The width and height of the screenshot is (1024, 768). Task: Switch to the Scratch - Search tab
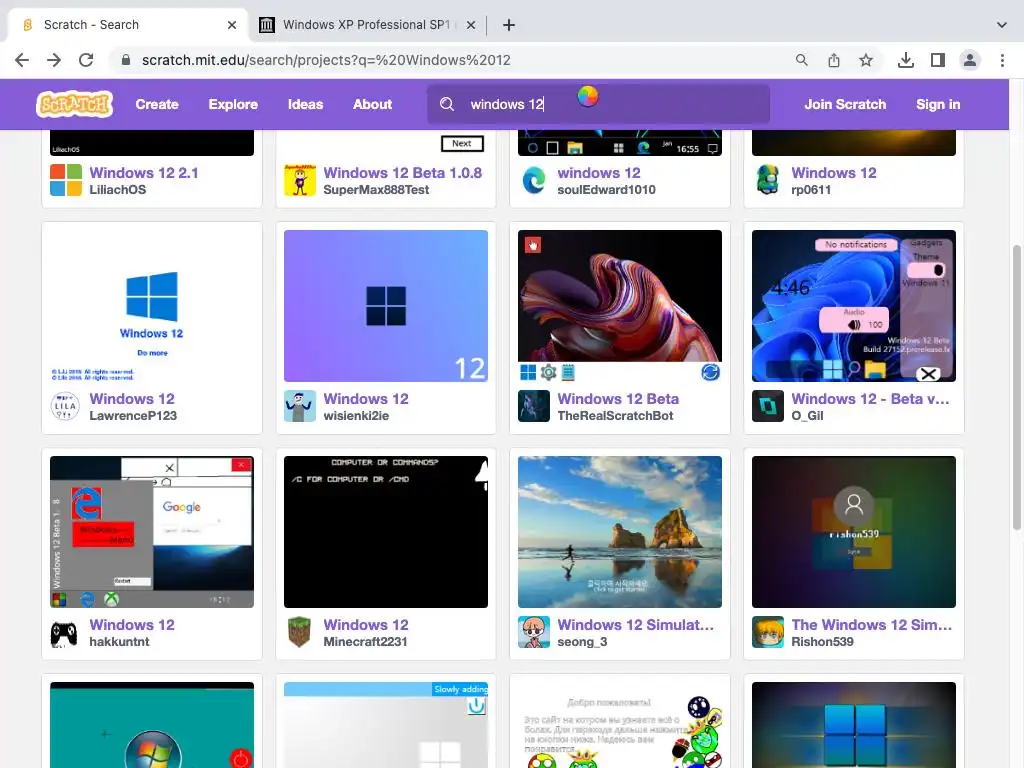127,25
